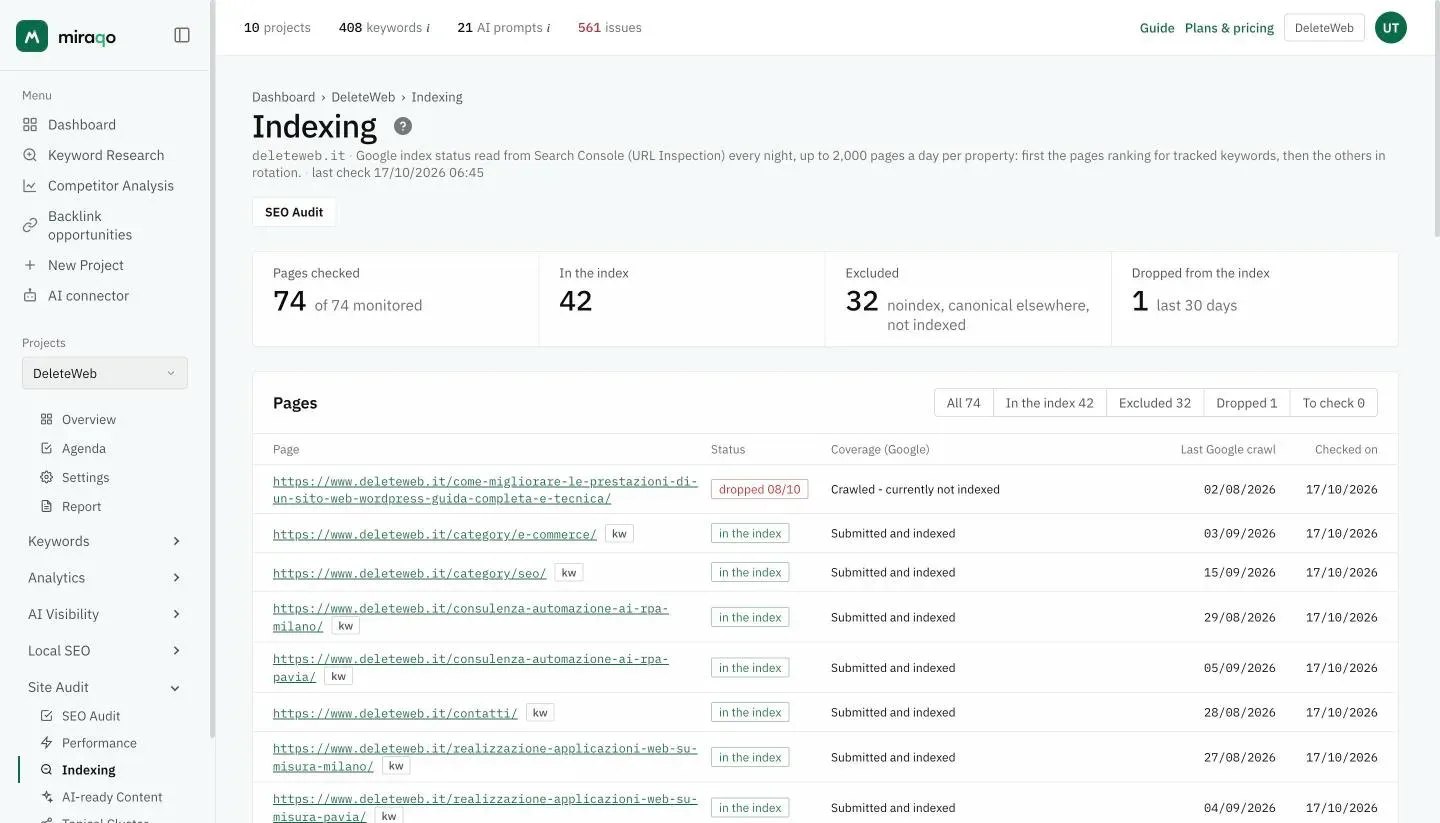
Task: Click the main page scrollbar
Action: tap(1437, 120)
